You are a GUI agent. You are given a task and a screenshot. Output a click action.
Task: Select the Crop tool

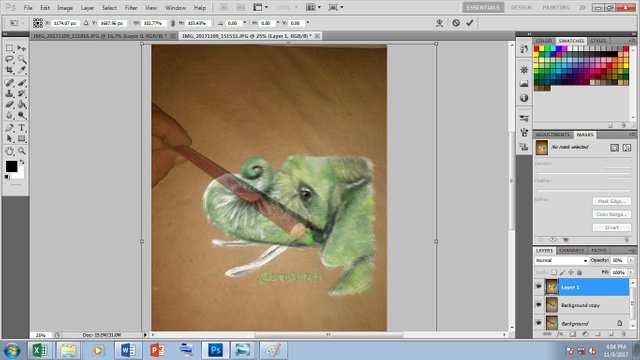pyautogui.click(x=9, y=70)
